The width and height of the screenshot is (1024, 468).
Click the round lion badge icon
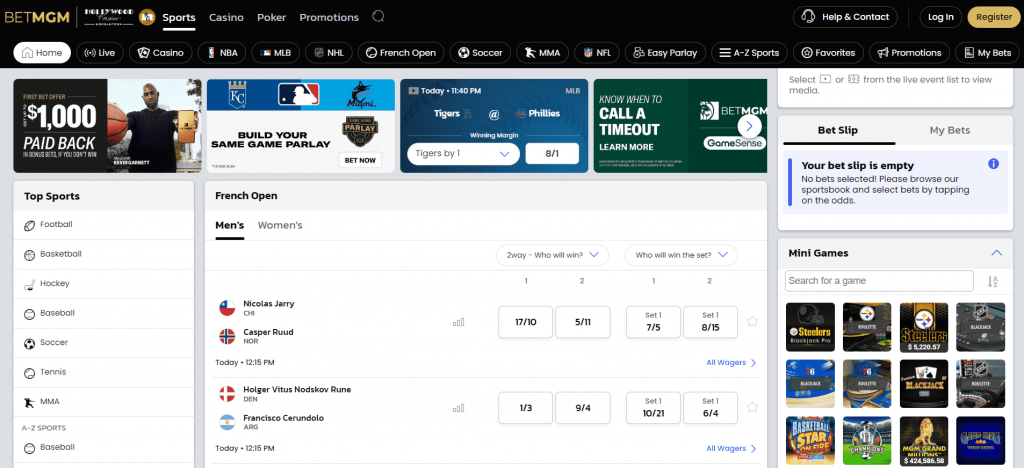(x=147, y=17)
